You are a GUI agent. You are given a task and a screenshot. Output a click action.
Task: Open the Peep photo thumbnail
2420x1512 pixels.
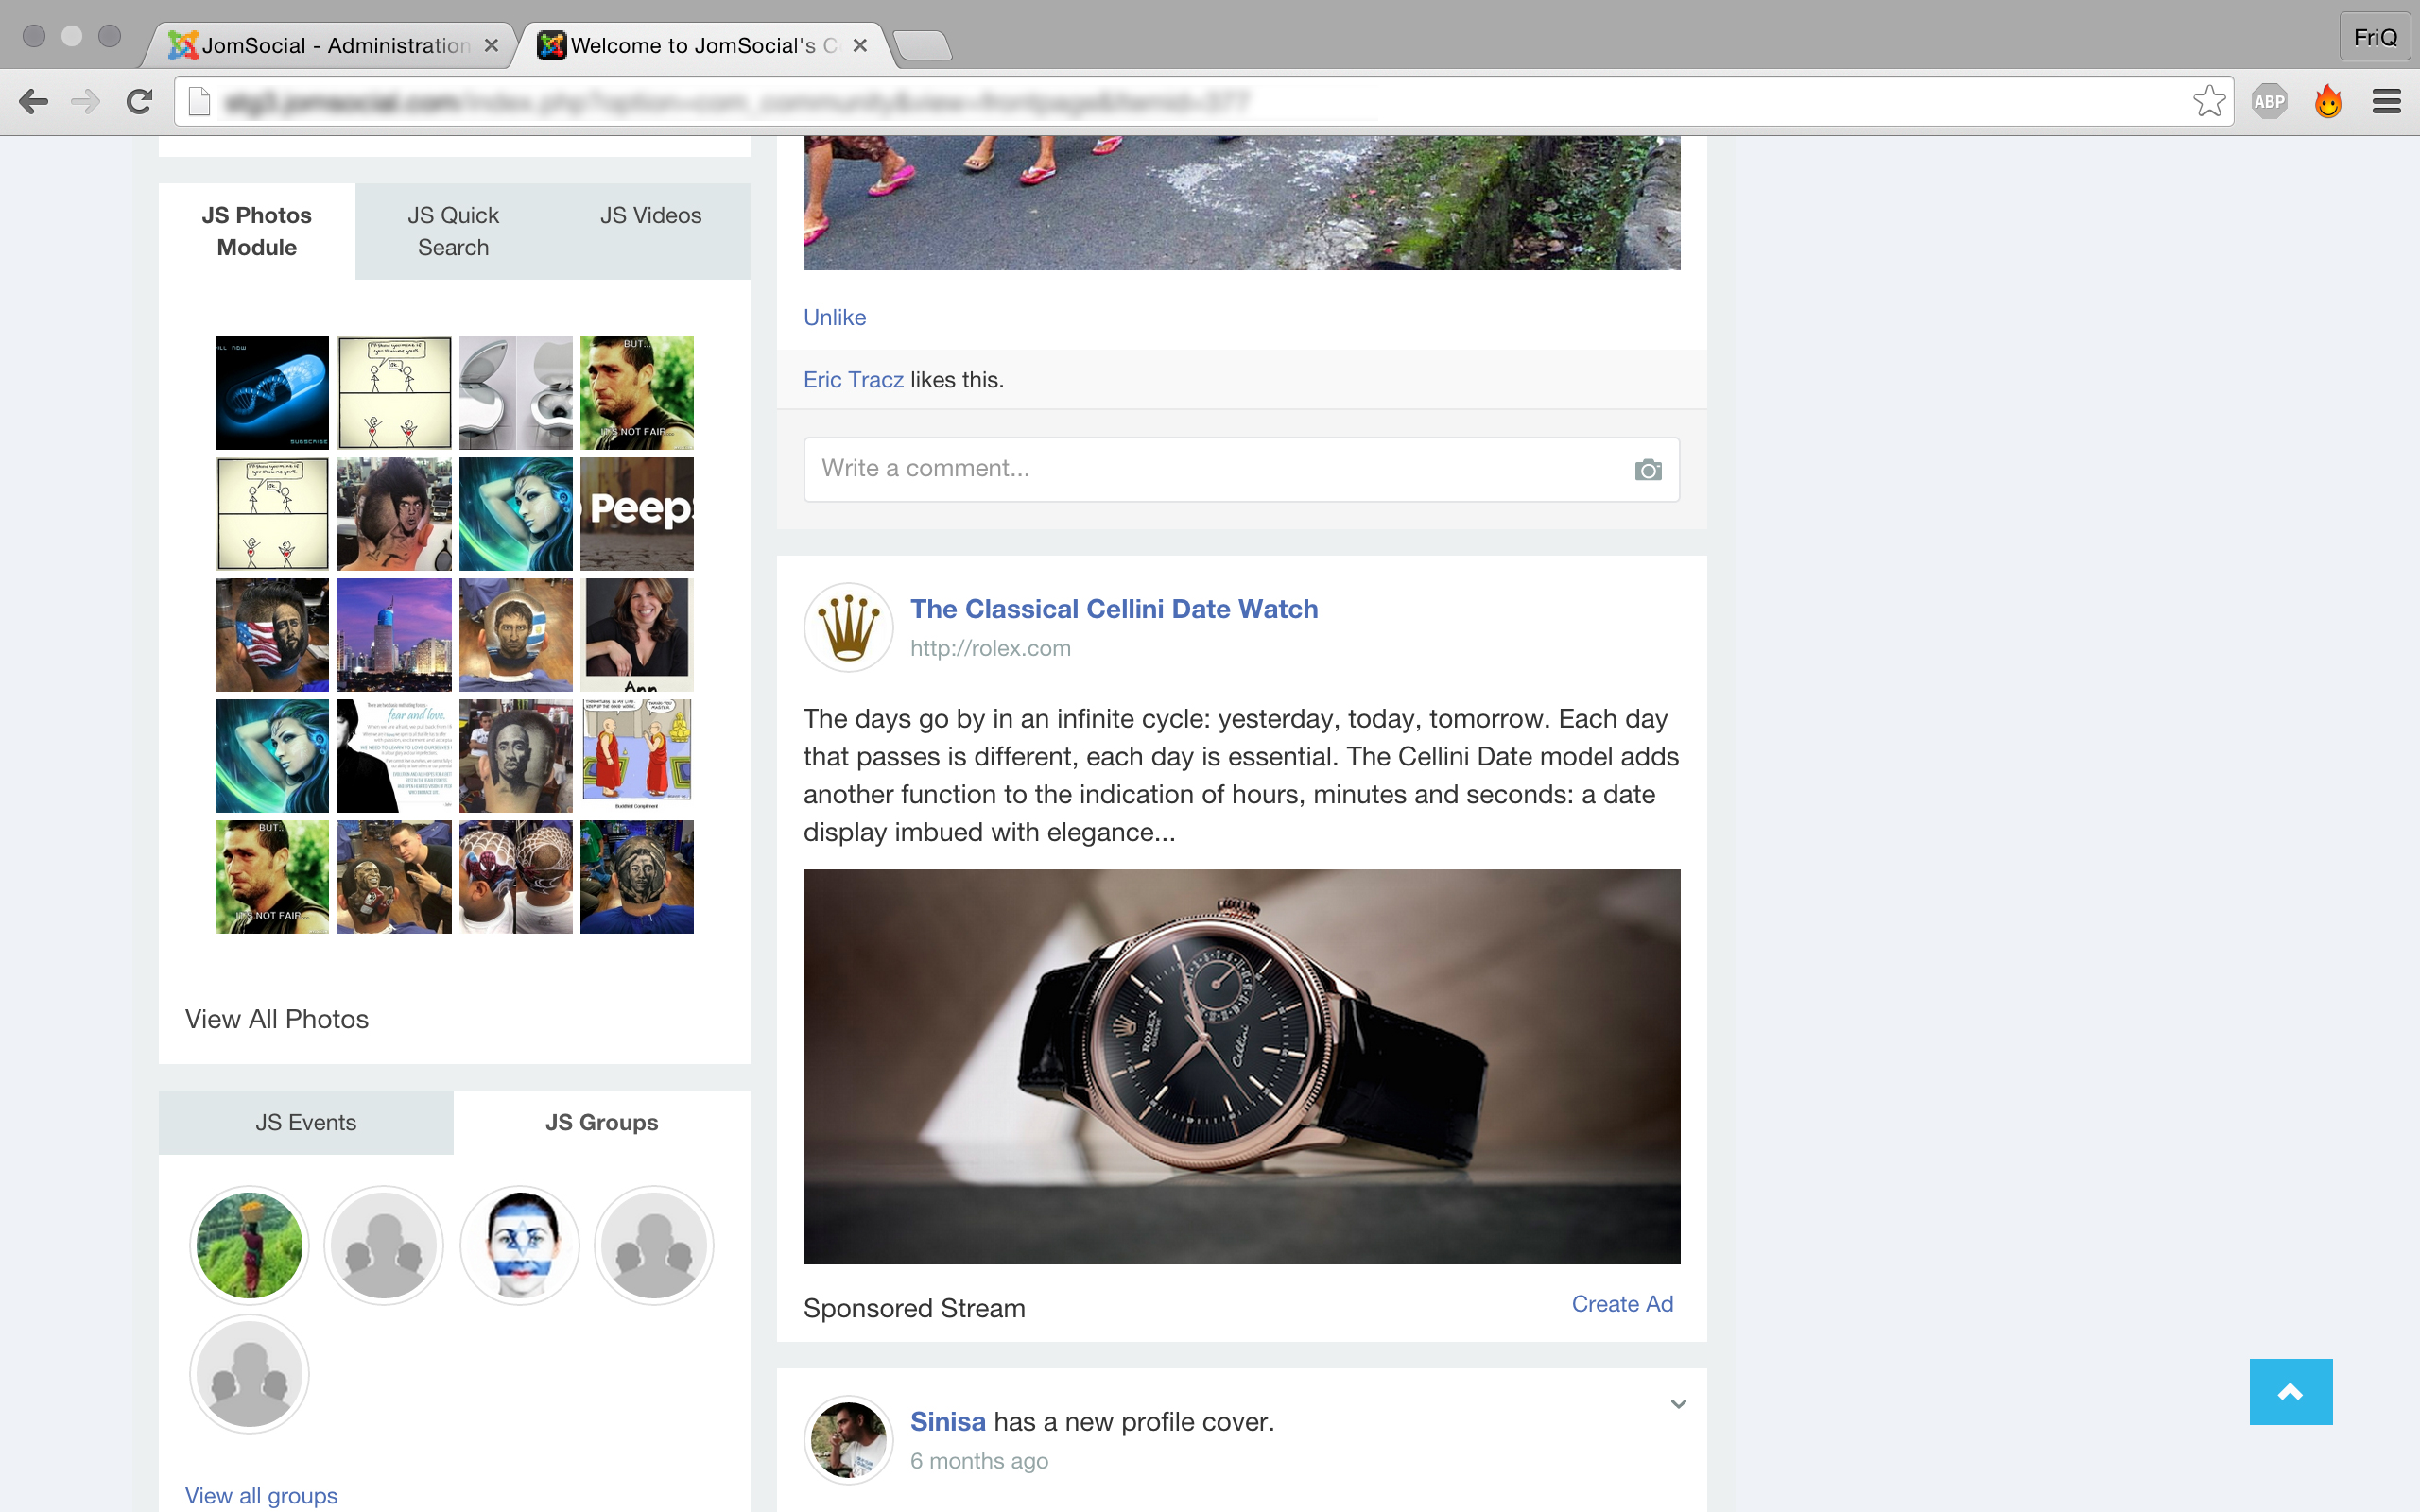[x=637, y=514]
